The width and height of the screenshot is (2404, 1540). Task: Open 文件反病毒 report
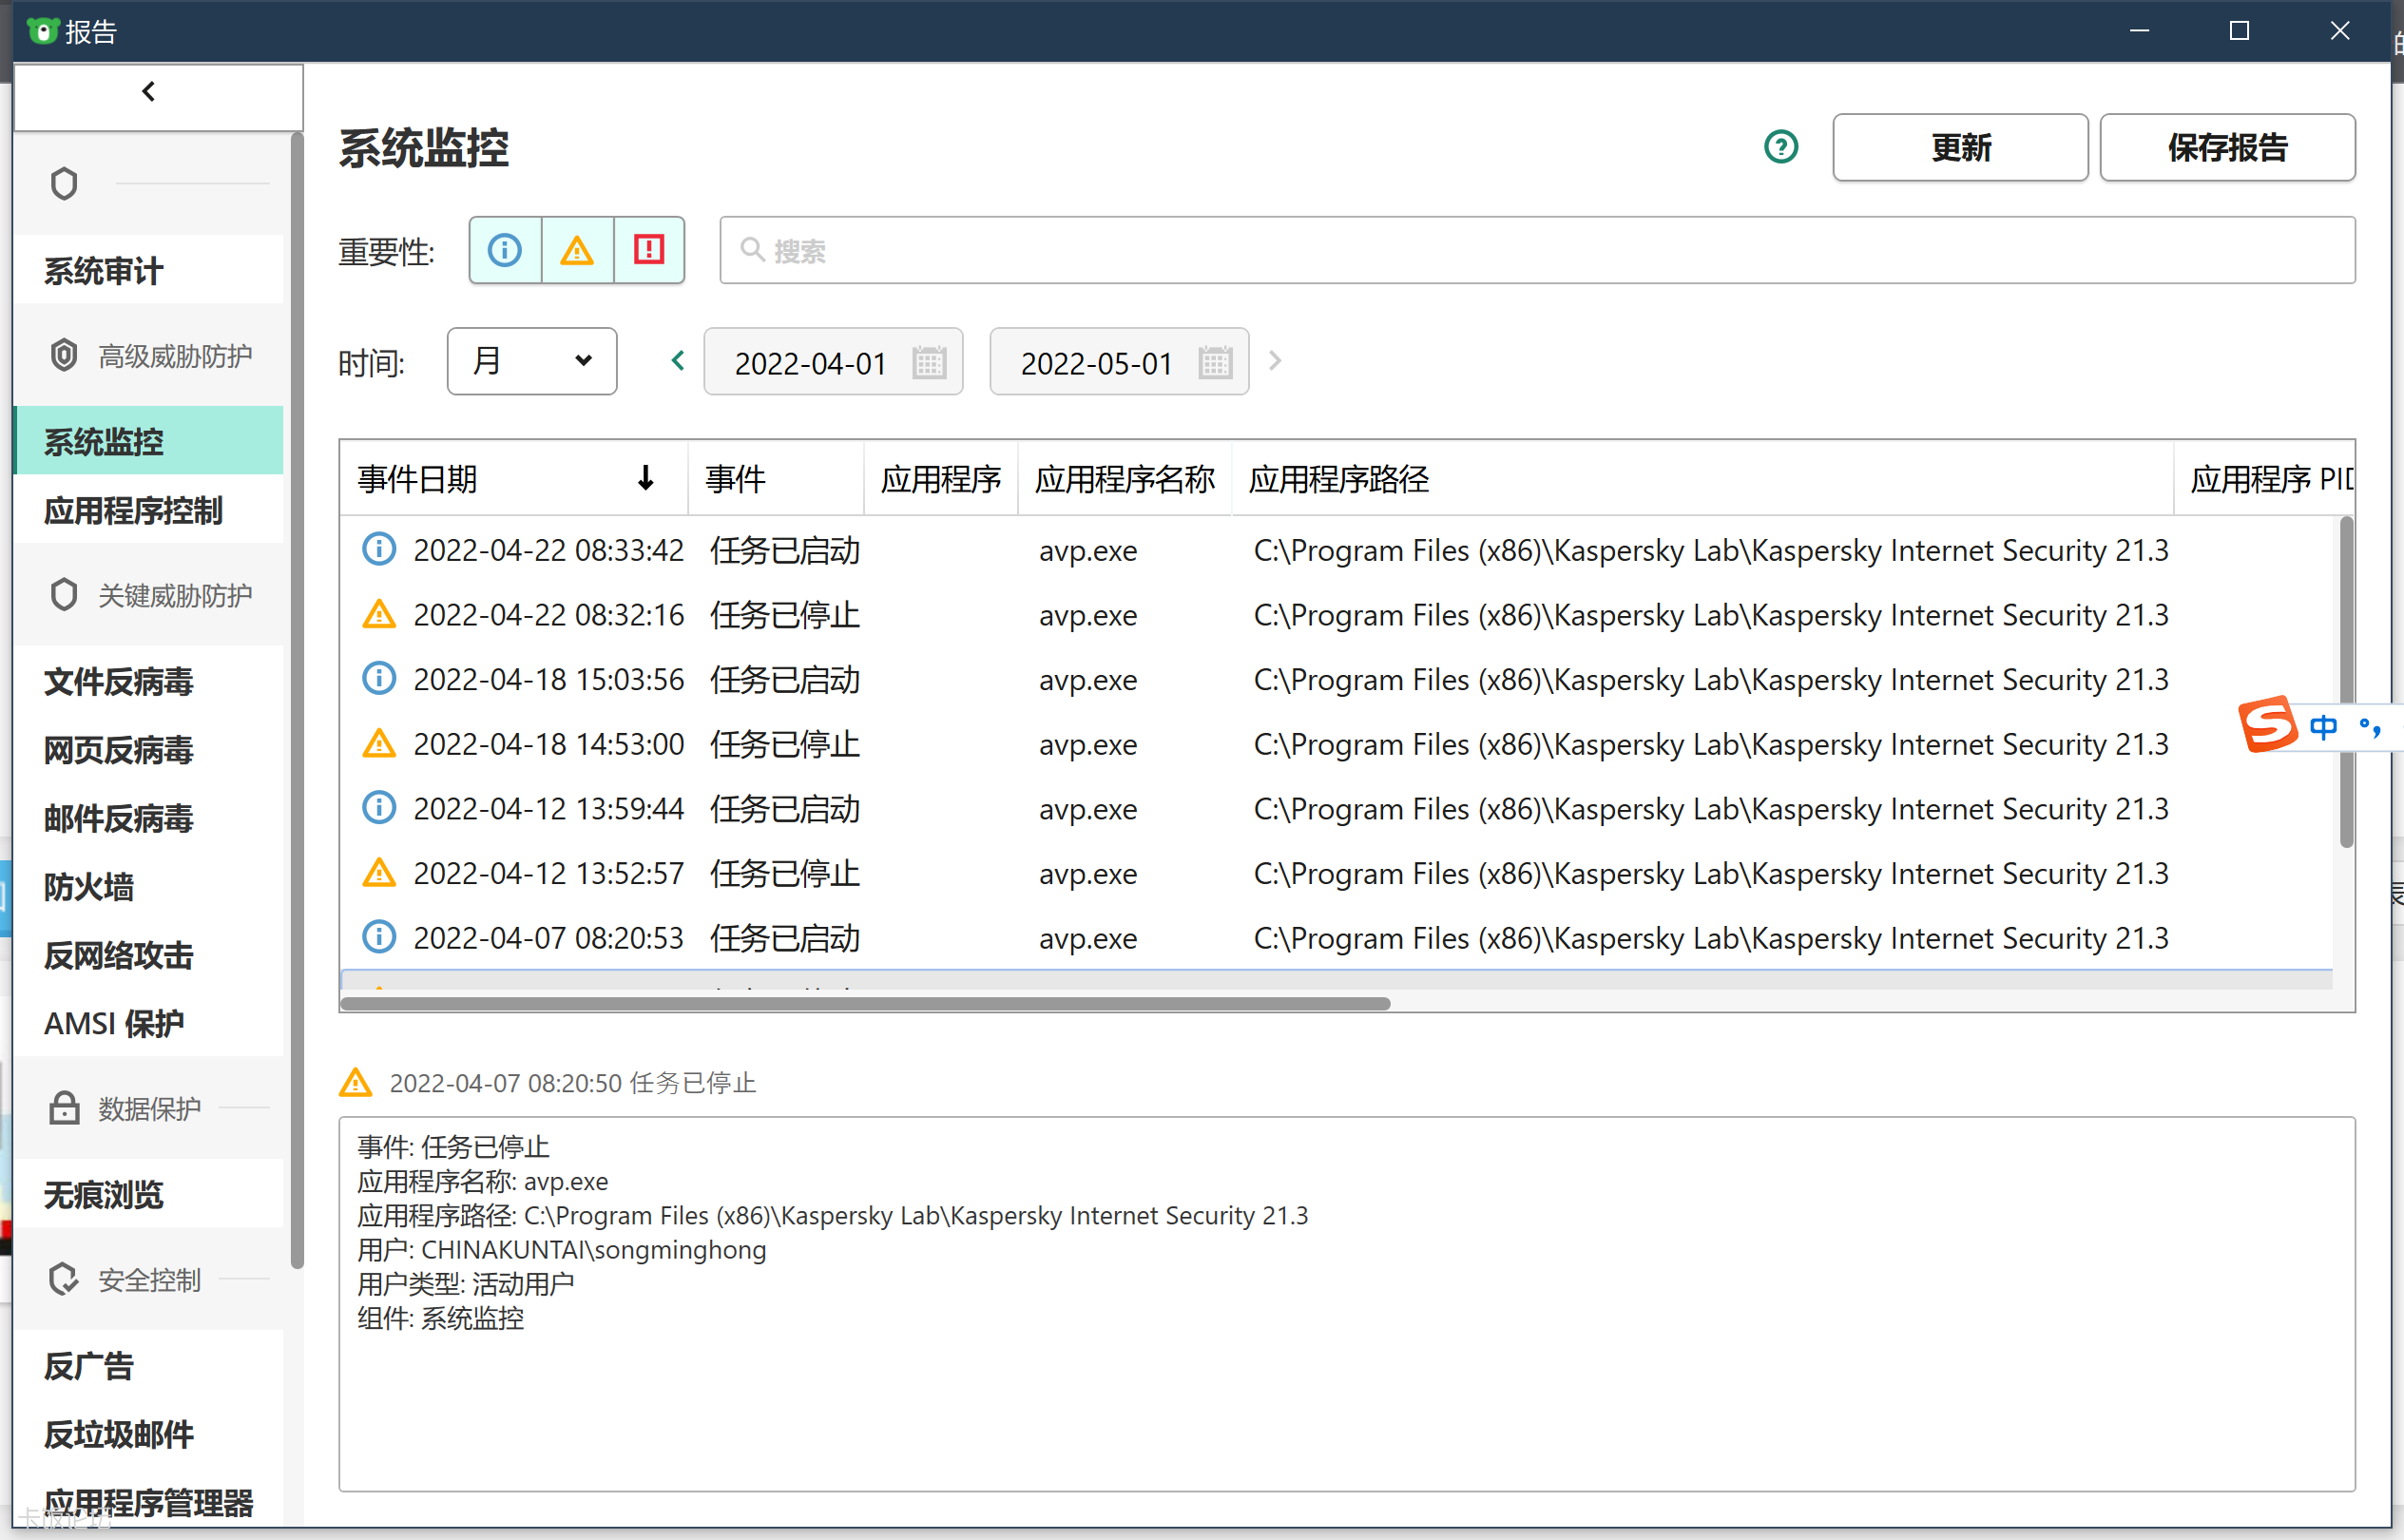pos(148,681)
